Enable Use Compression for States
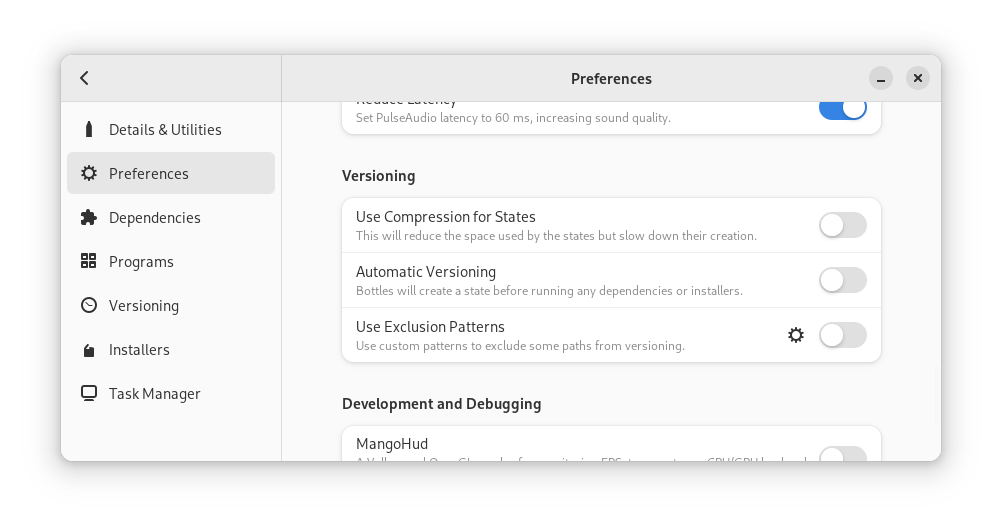This screenshot has height=528, width=1002. point(842,225)
